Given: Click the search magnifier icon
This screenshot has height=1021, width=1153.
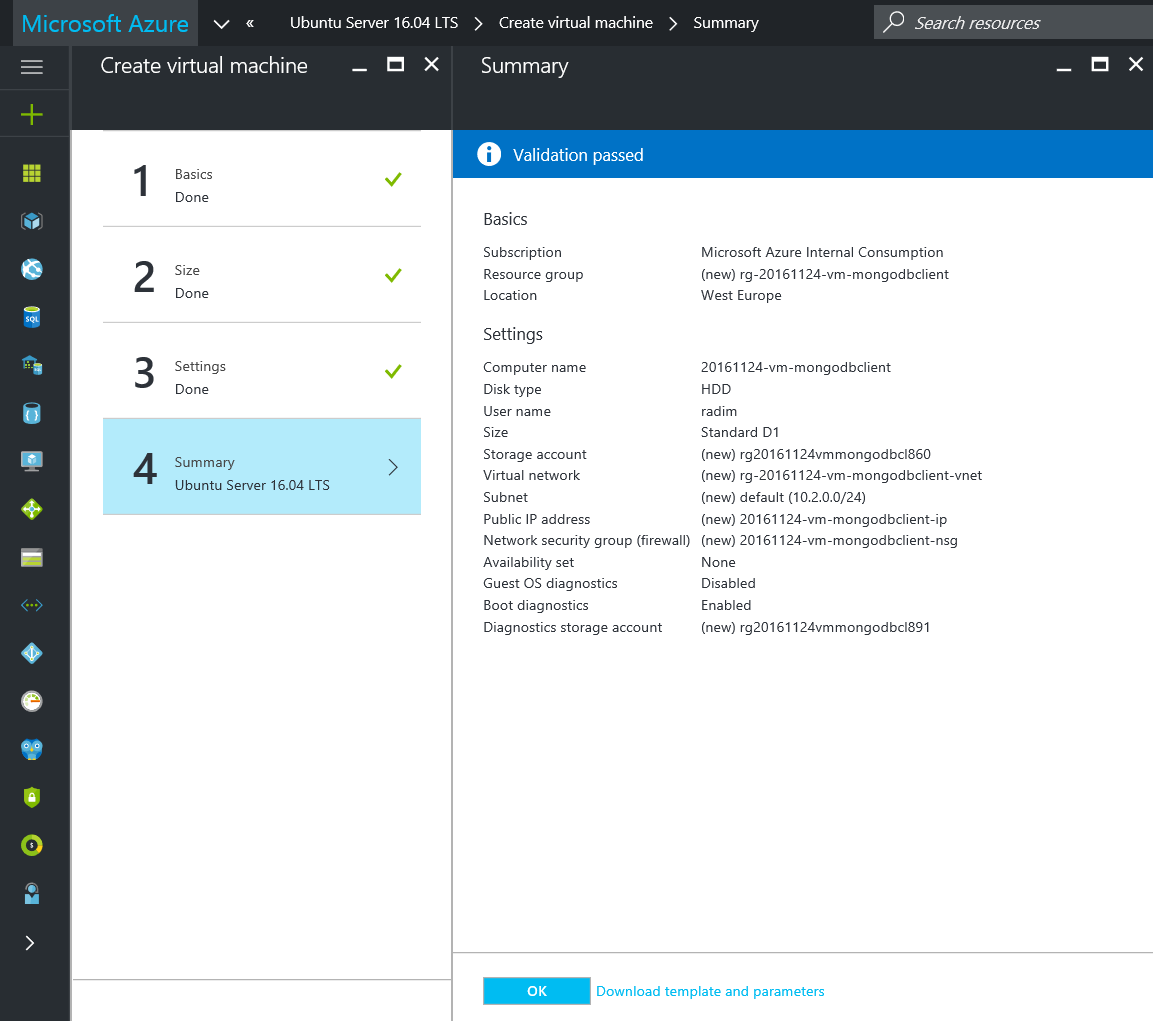Looking at the screenshot, I should tap(893, 22).
